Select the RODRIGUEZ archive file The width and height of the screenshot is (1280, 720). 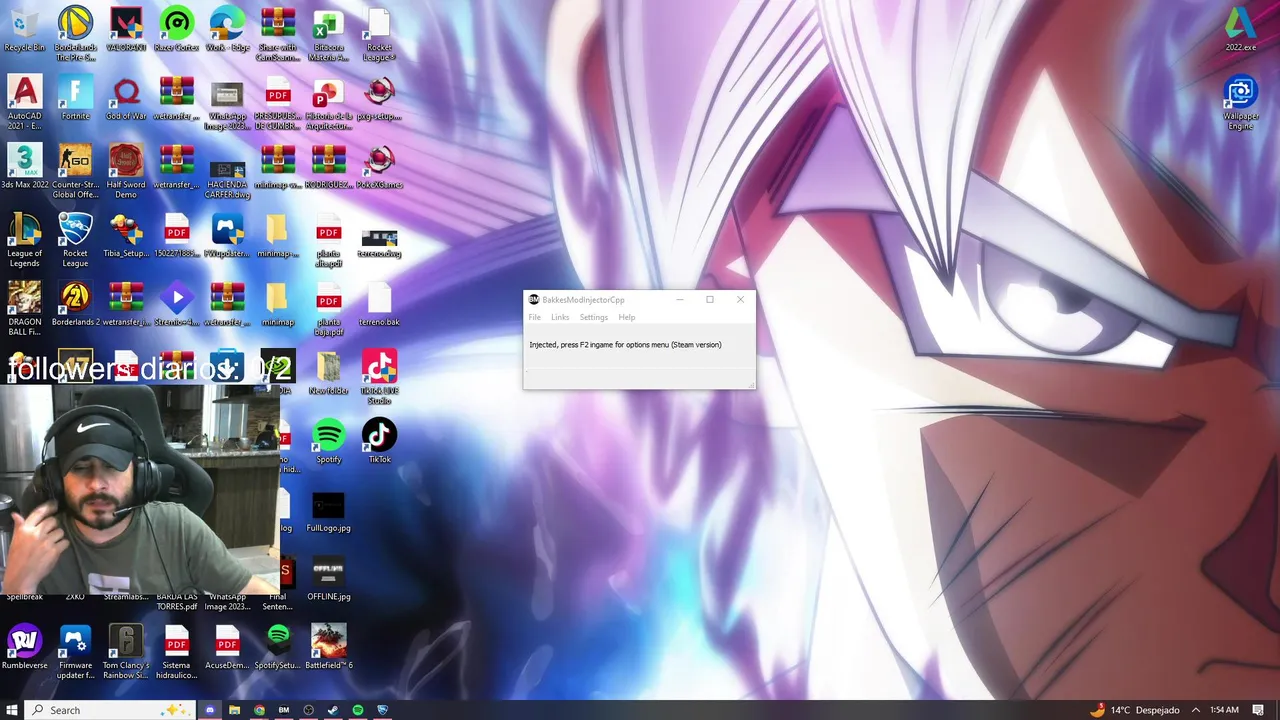click(x=328, y=166)
